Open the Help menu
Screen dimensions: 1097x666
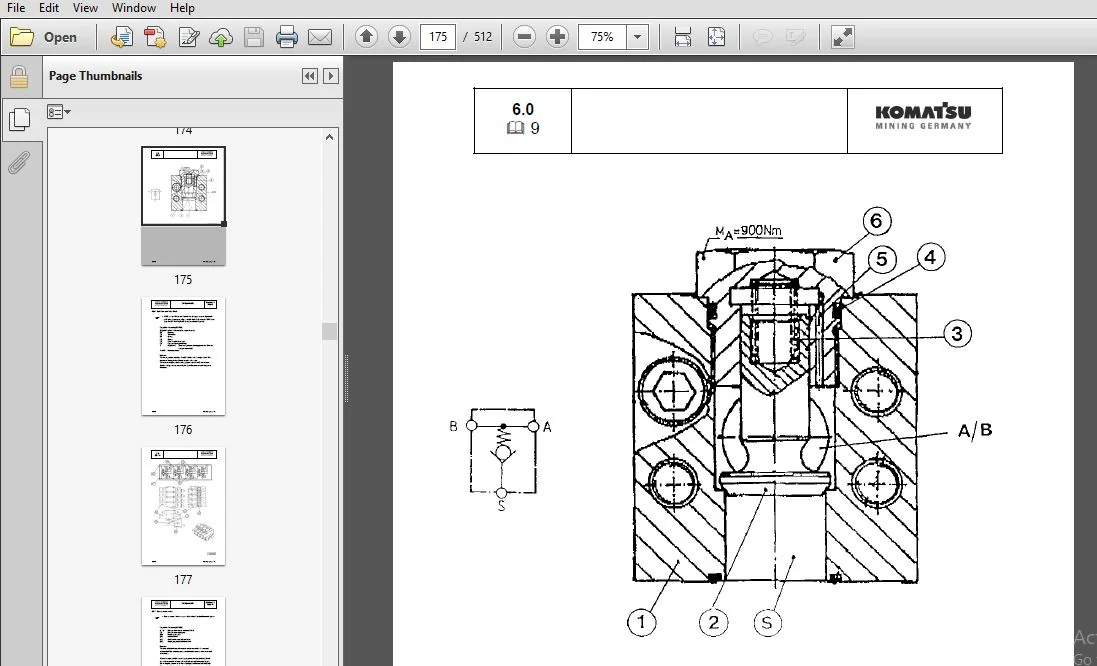(182, 8)
